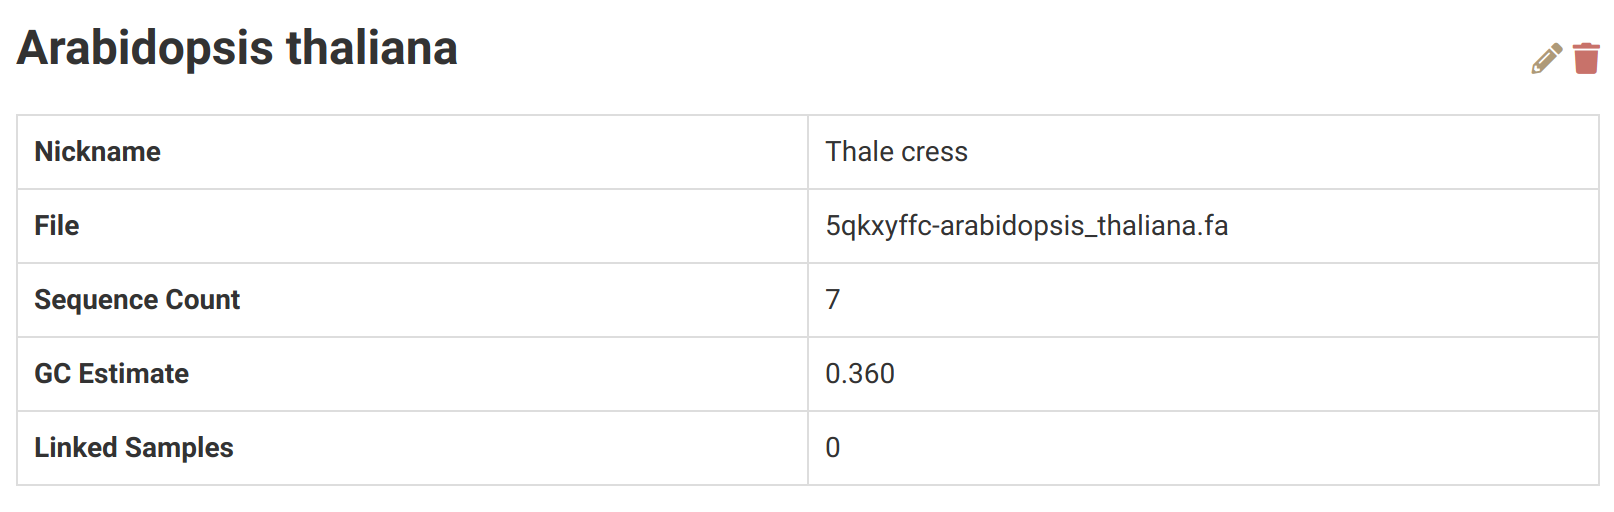Click the word 'Count' in the row label
The width and height of the screenshot is (1614, 512).
point(203,300)
